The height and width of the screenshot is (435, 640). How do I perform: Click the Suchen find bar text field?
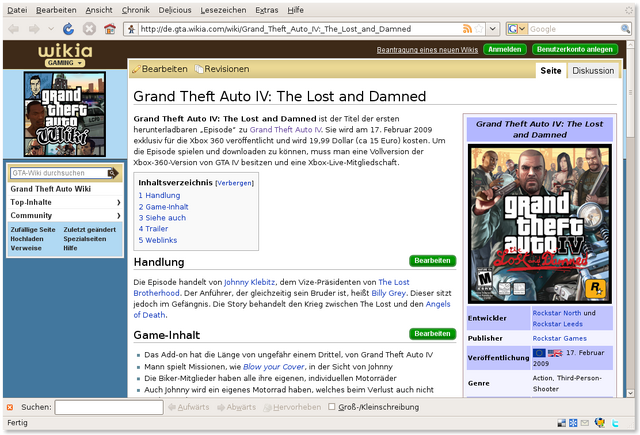[x=109, y=407]
